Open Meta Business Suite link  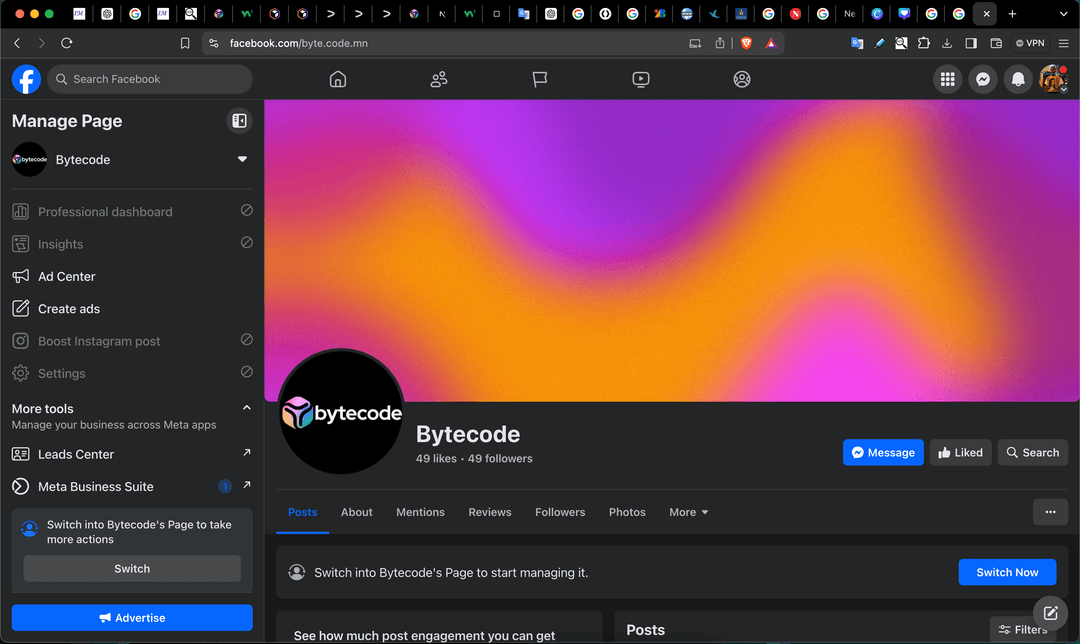pos(132,486)
